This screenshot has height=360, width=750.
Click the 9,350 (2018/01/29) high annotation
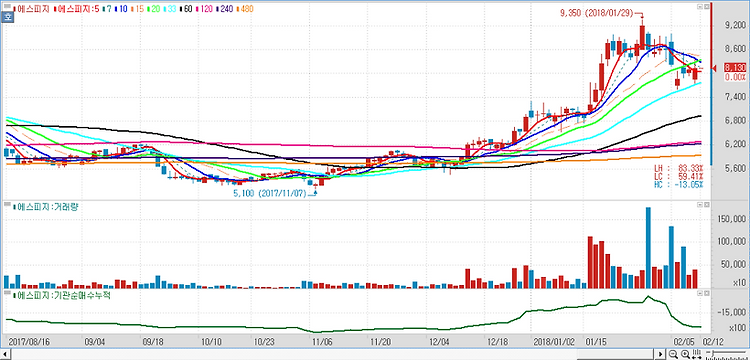click(x=597, y=13)
